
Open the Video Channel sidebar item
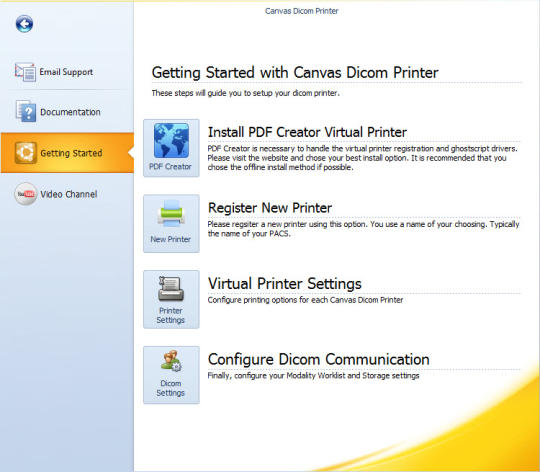point(56,194)
